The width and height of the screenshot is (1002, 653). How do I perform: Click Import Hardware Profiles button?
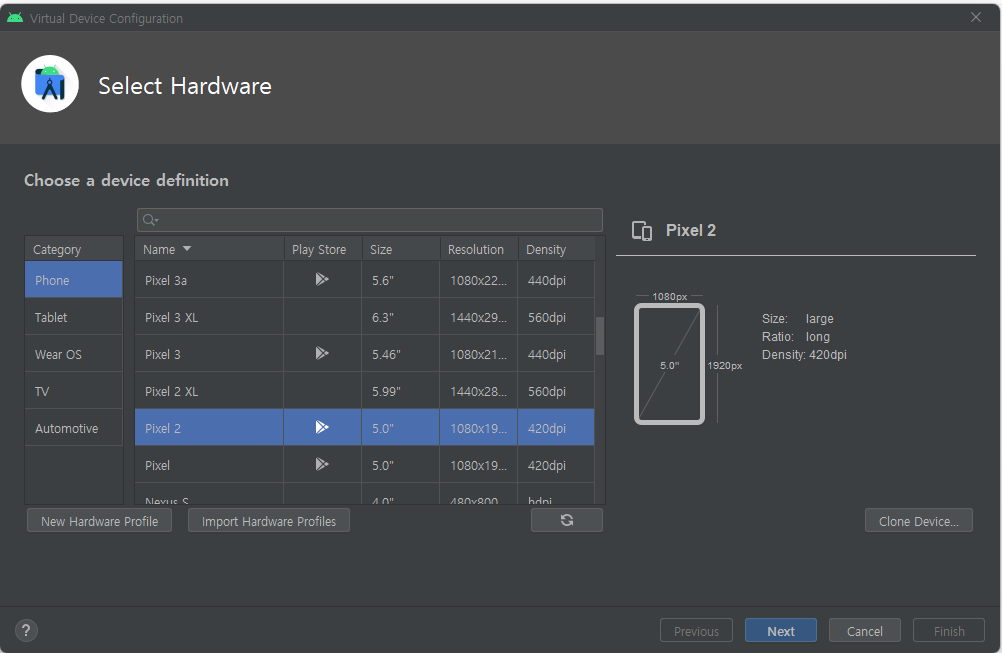[x=268, y=521]
